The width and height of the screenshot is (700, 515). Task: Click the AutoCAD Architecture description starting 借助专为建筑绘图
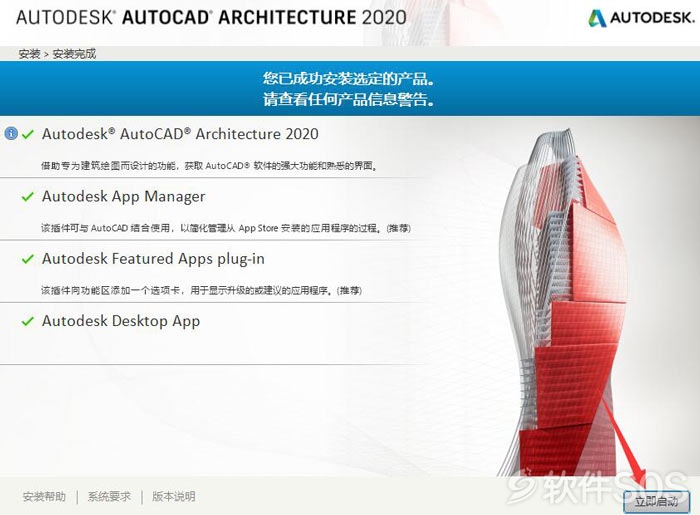pos(209,166)
